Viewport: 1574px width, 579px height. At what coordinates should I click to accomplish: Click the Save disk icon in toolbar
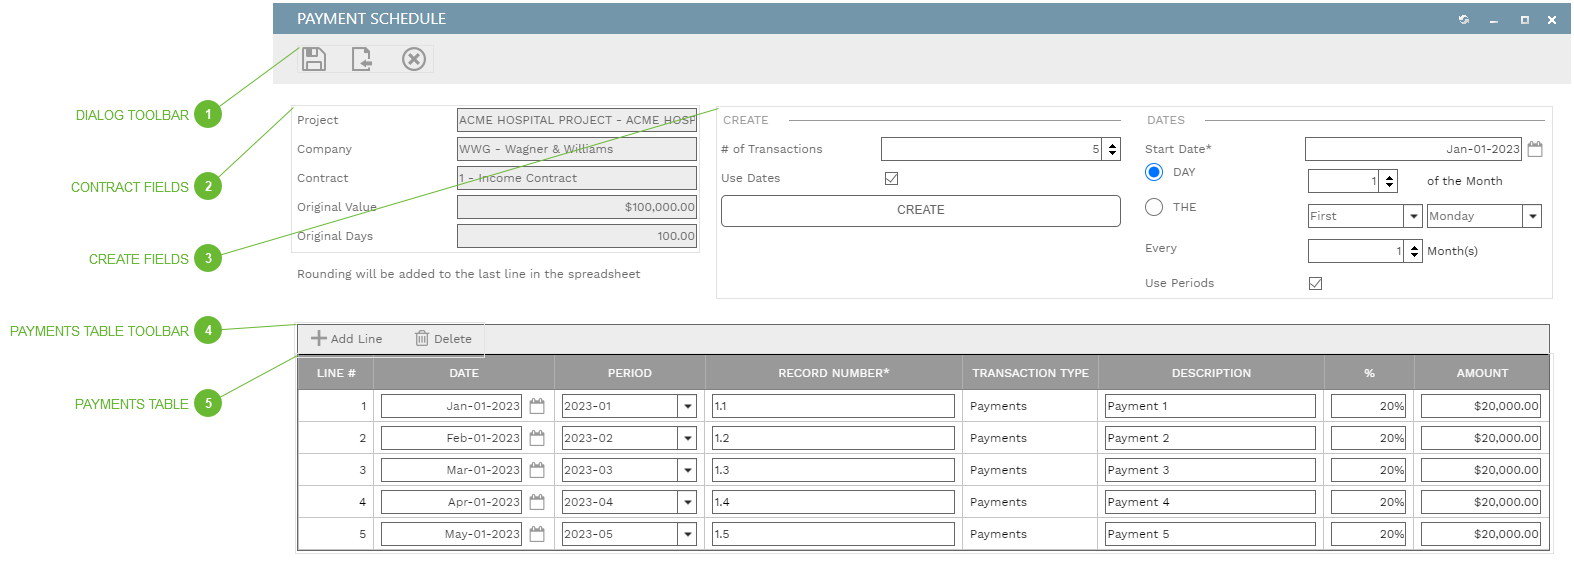pos(314,59)
